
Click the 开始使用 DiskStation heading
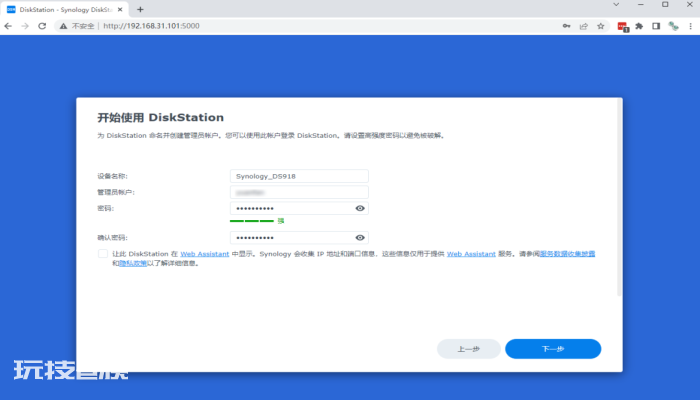point(161,117)
